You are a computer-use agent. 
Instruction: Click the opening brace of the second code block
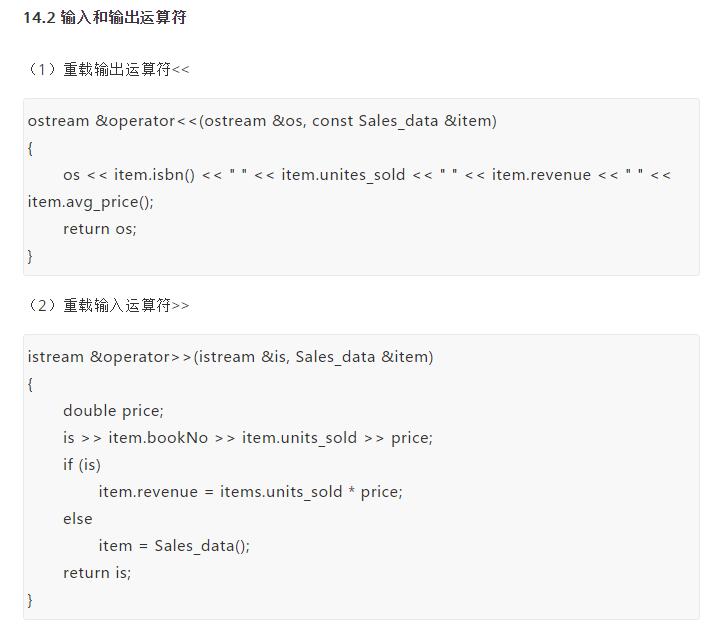coord(30,385)
